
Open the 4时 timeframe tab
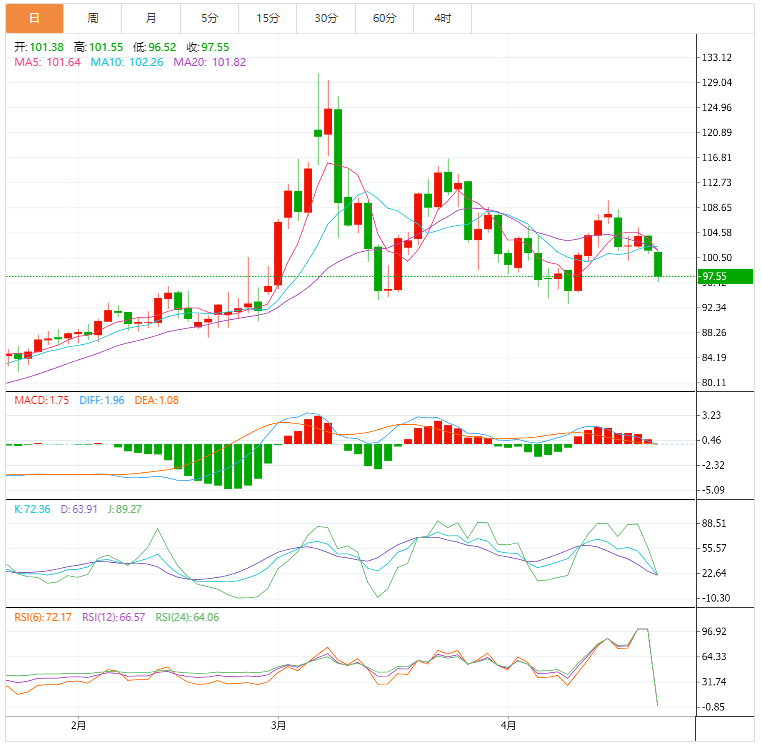coord(443,18)
